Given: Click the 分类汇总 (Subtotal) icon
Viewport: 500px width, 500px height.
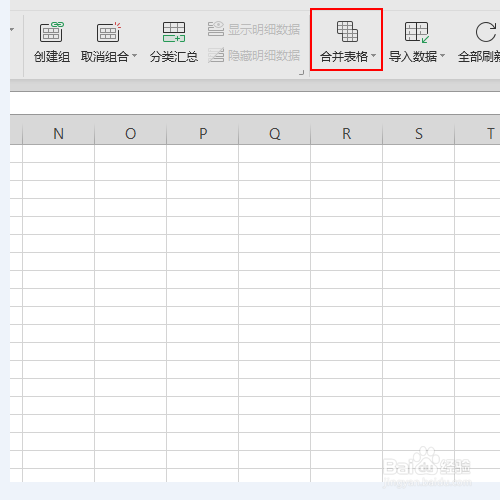Looking at the screenshot, I should click(x=174, y=32).
